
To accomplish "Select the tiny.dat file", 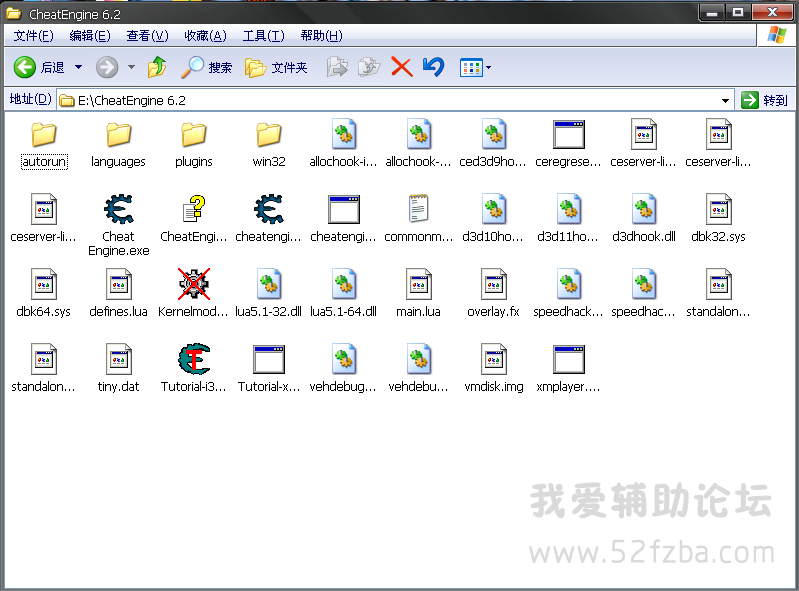I will click(x=118, y=368).
